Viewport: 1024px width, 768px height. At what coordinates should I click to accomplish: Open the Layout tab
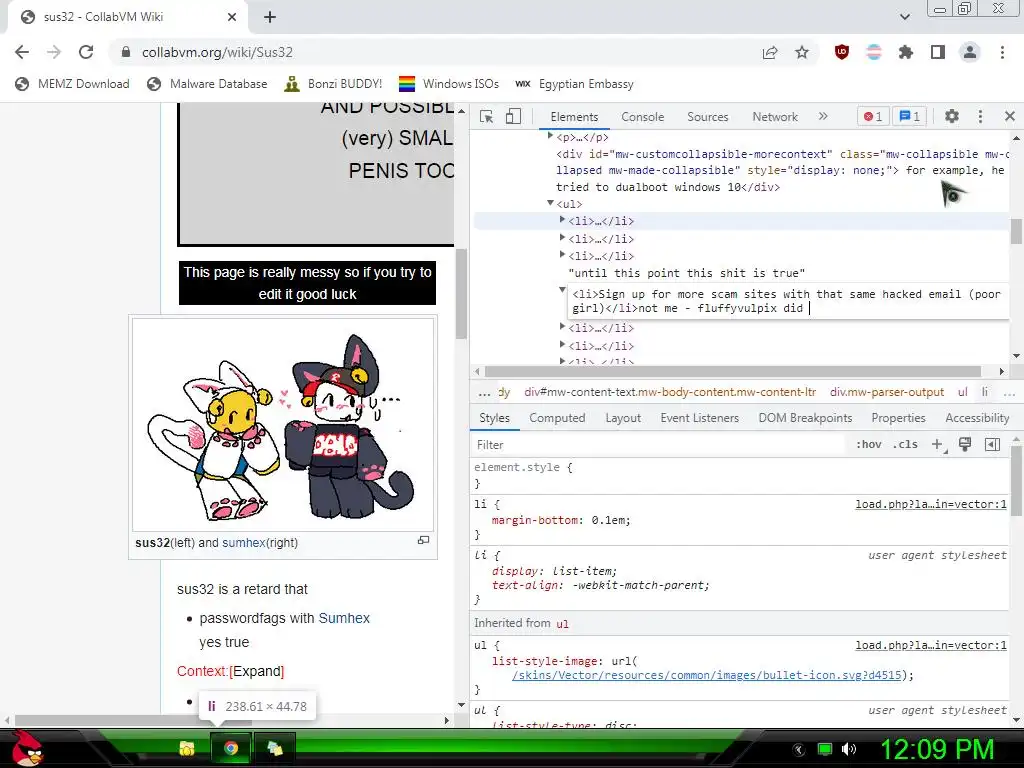pos(623,418)
